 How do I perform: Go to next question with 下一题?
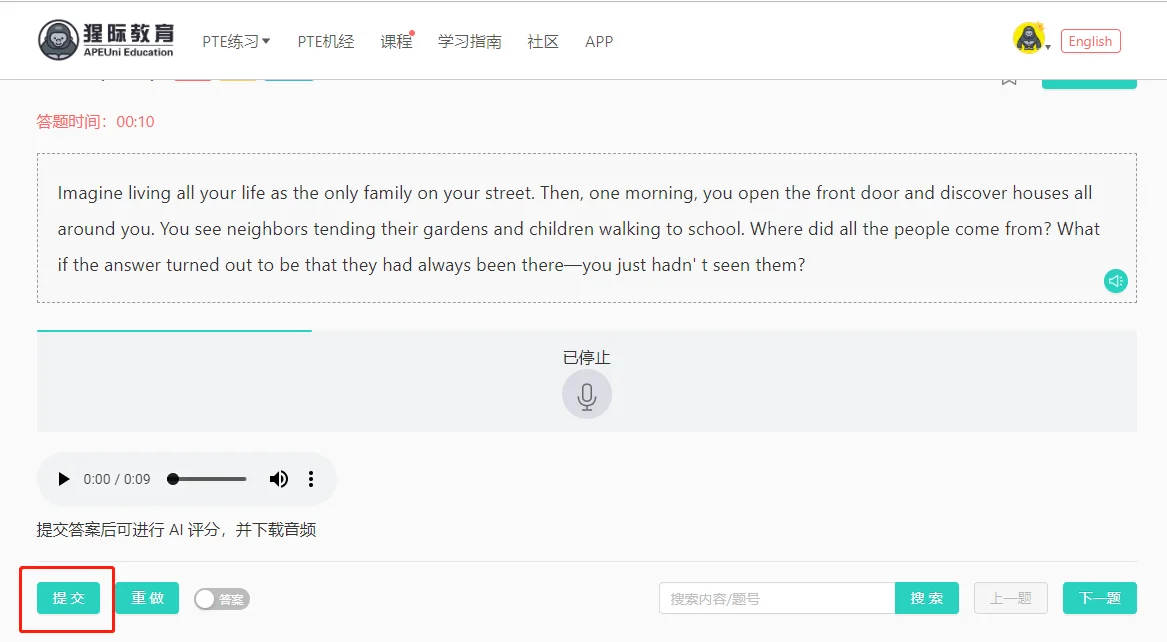[x=1099, y=598]
